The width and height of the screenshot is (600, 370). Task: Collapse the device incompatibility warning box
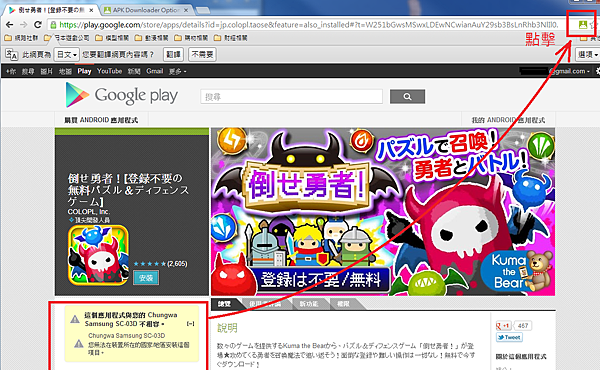(x=191, y=324)
